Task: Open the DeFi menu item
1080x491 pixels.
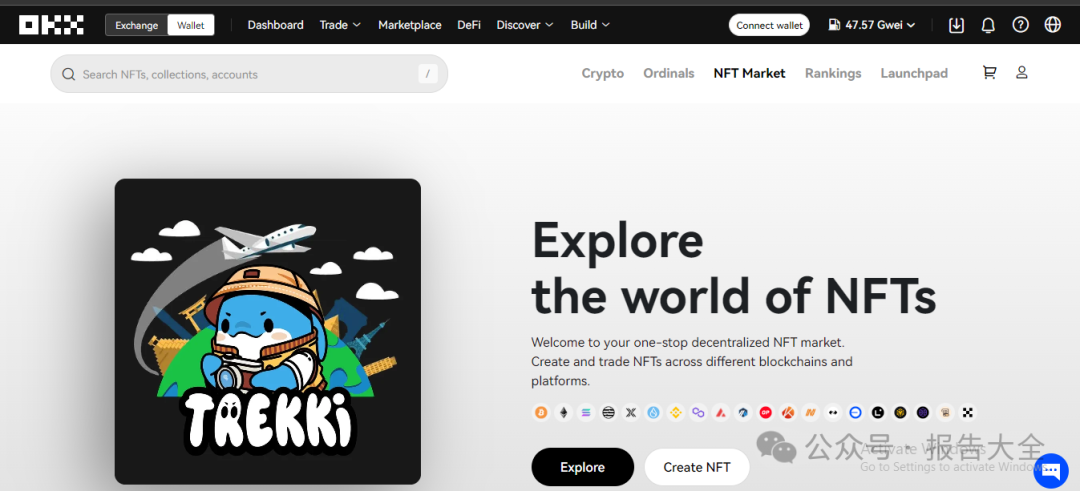Action: (x=469, y=25)
